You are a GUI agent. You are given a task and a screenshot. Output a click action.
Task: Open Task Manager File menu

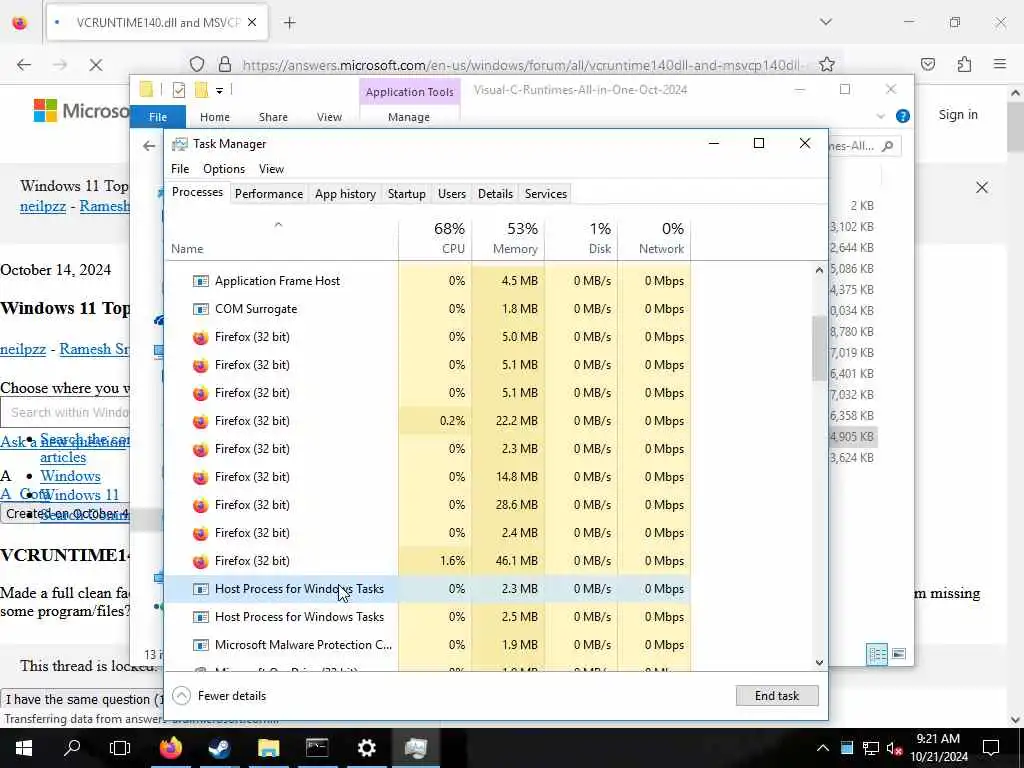point(180,169)
